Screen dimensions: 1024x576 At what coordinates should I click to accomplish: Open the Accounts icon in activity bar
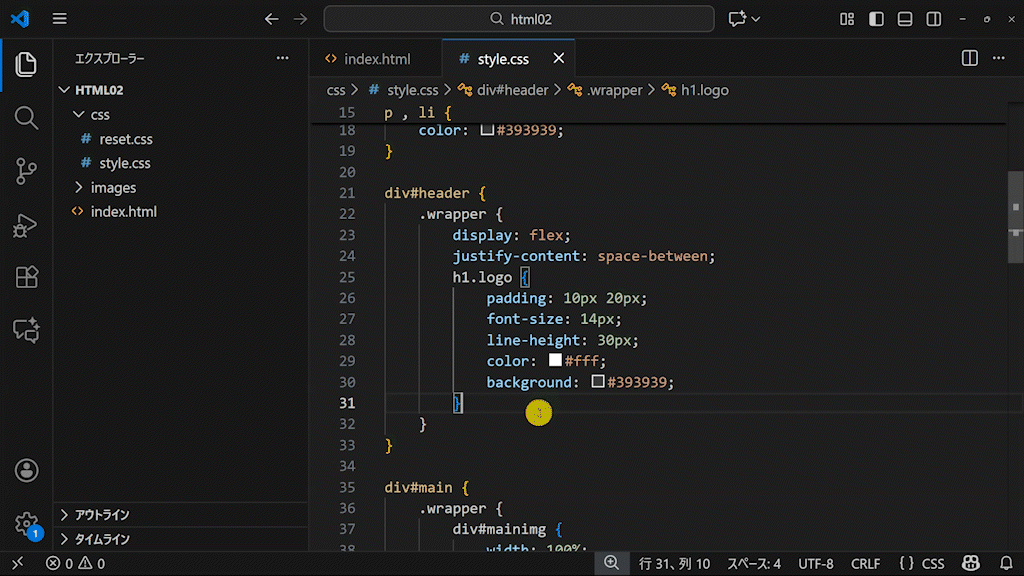(x=26, y=470)
